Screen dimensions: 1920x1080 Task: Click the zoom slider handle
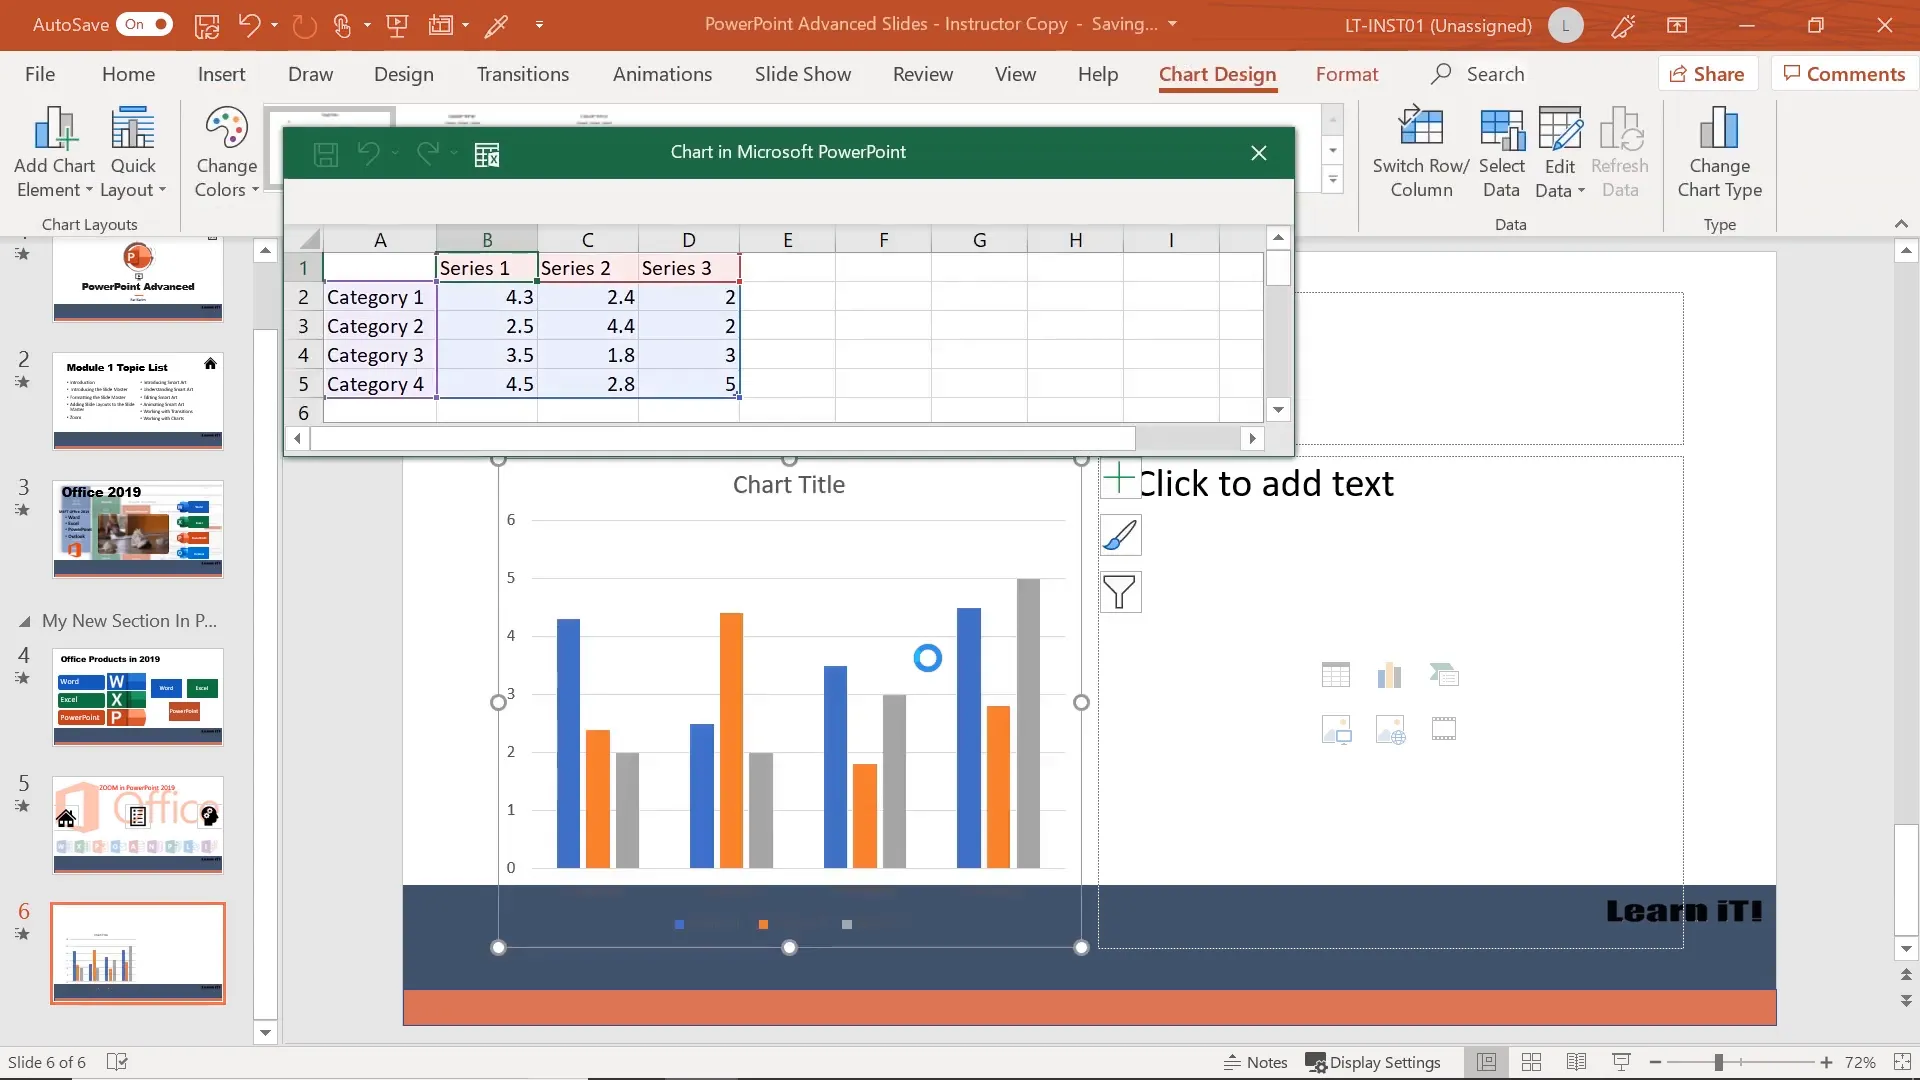click(1718, 1062)
